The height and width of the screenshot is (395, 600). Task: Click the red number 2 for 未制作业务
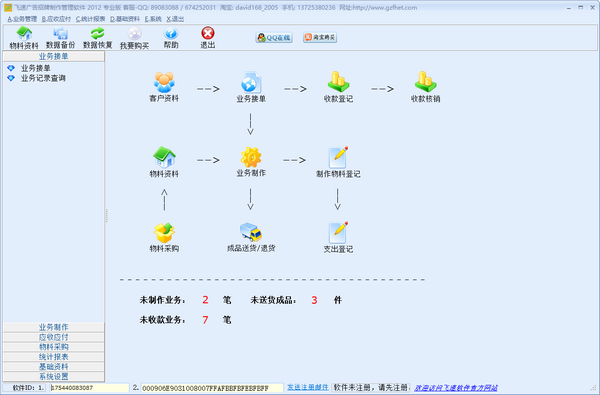[x=205, y=300]
